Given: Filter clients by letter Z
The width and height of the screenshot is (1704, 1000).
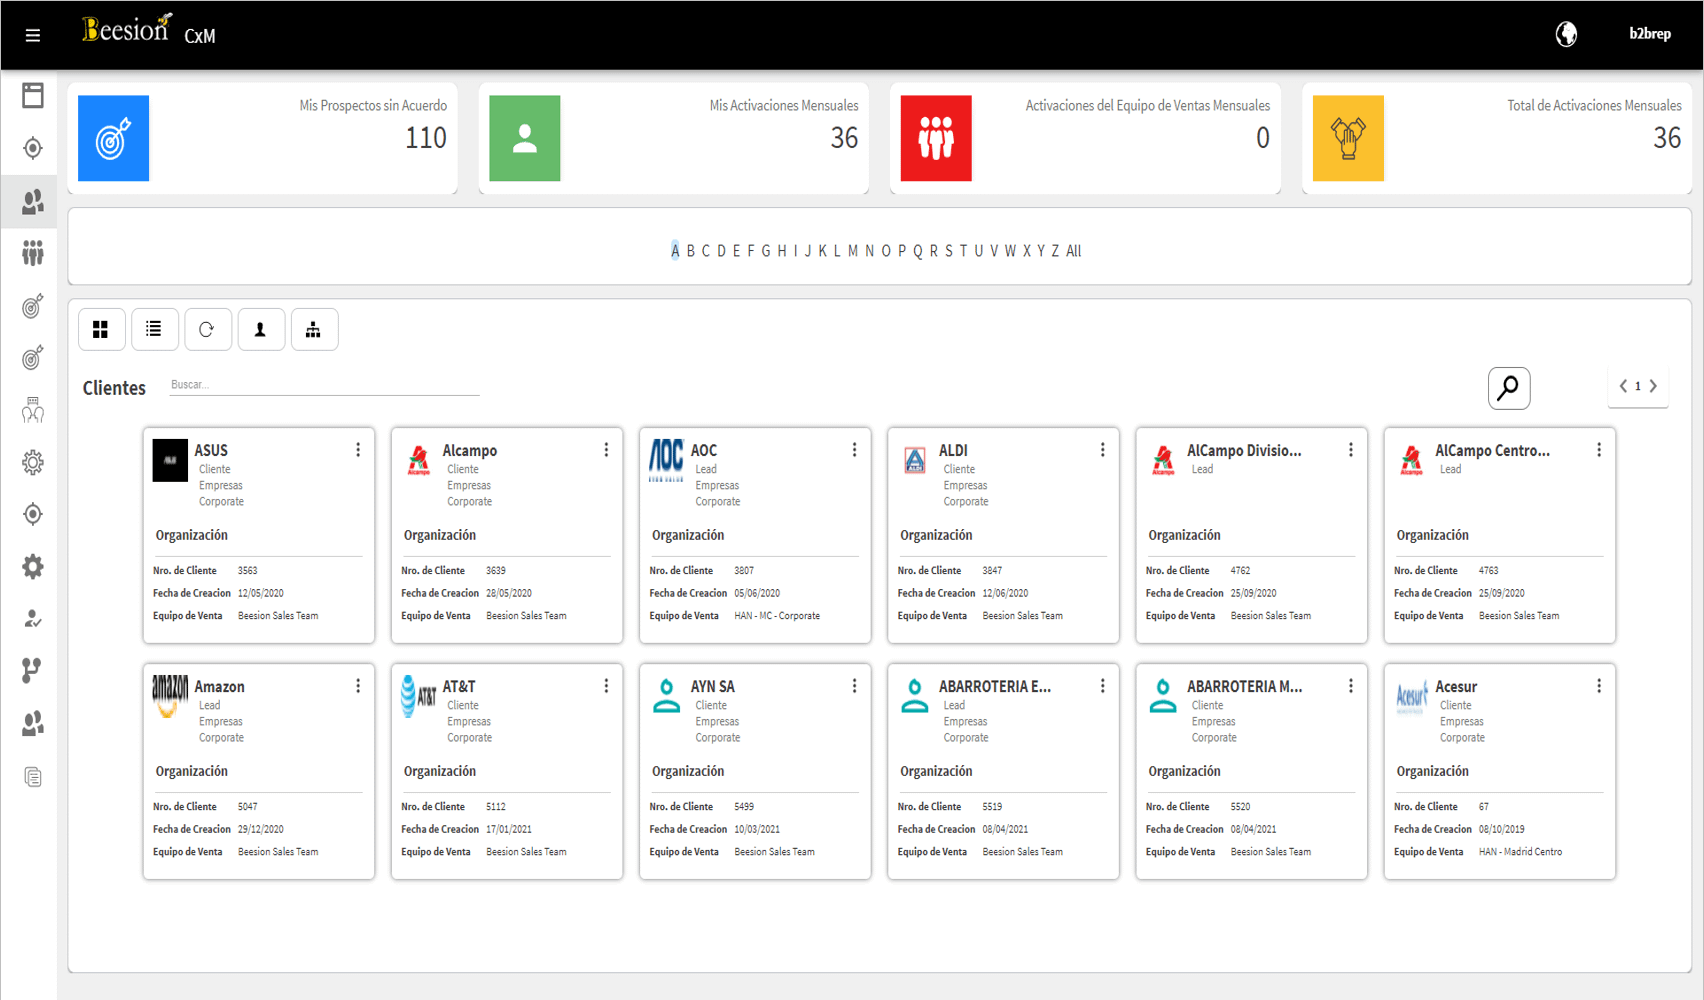Looking at the screenshot, I should 1055,251.
